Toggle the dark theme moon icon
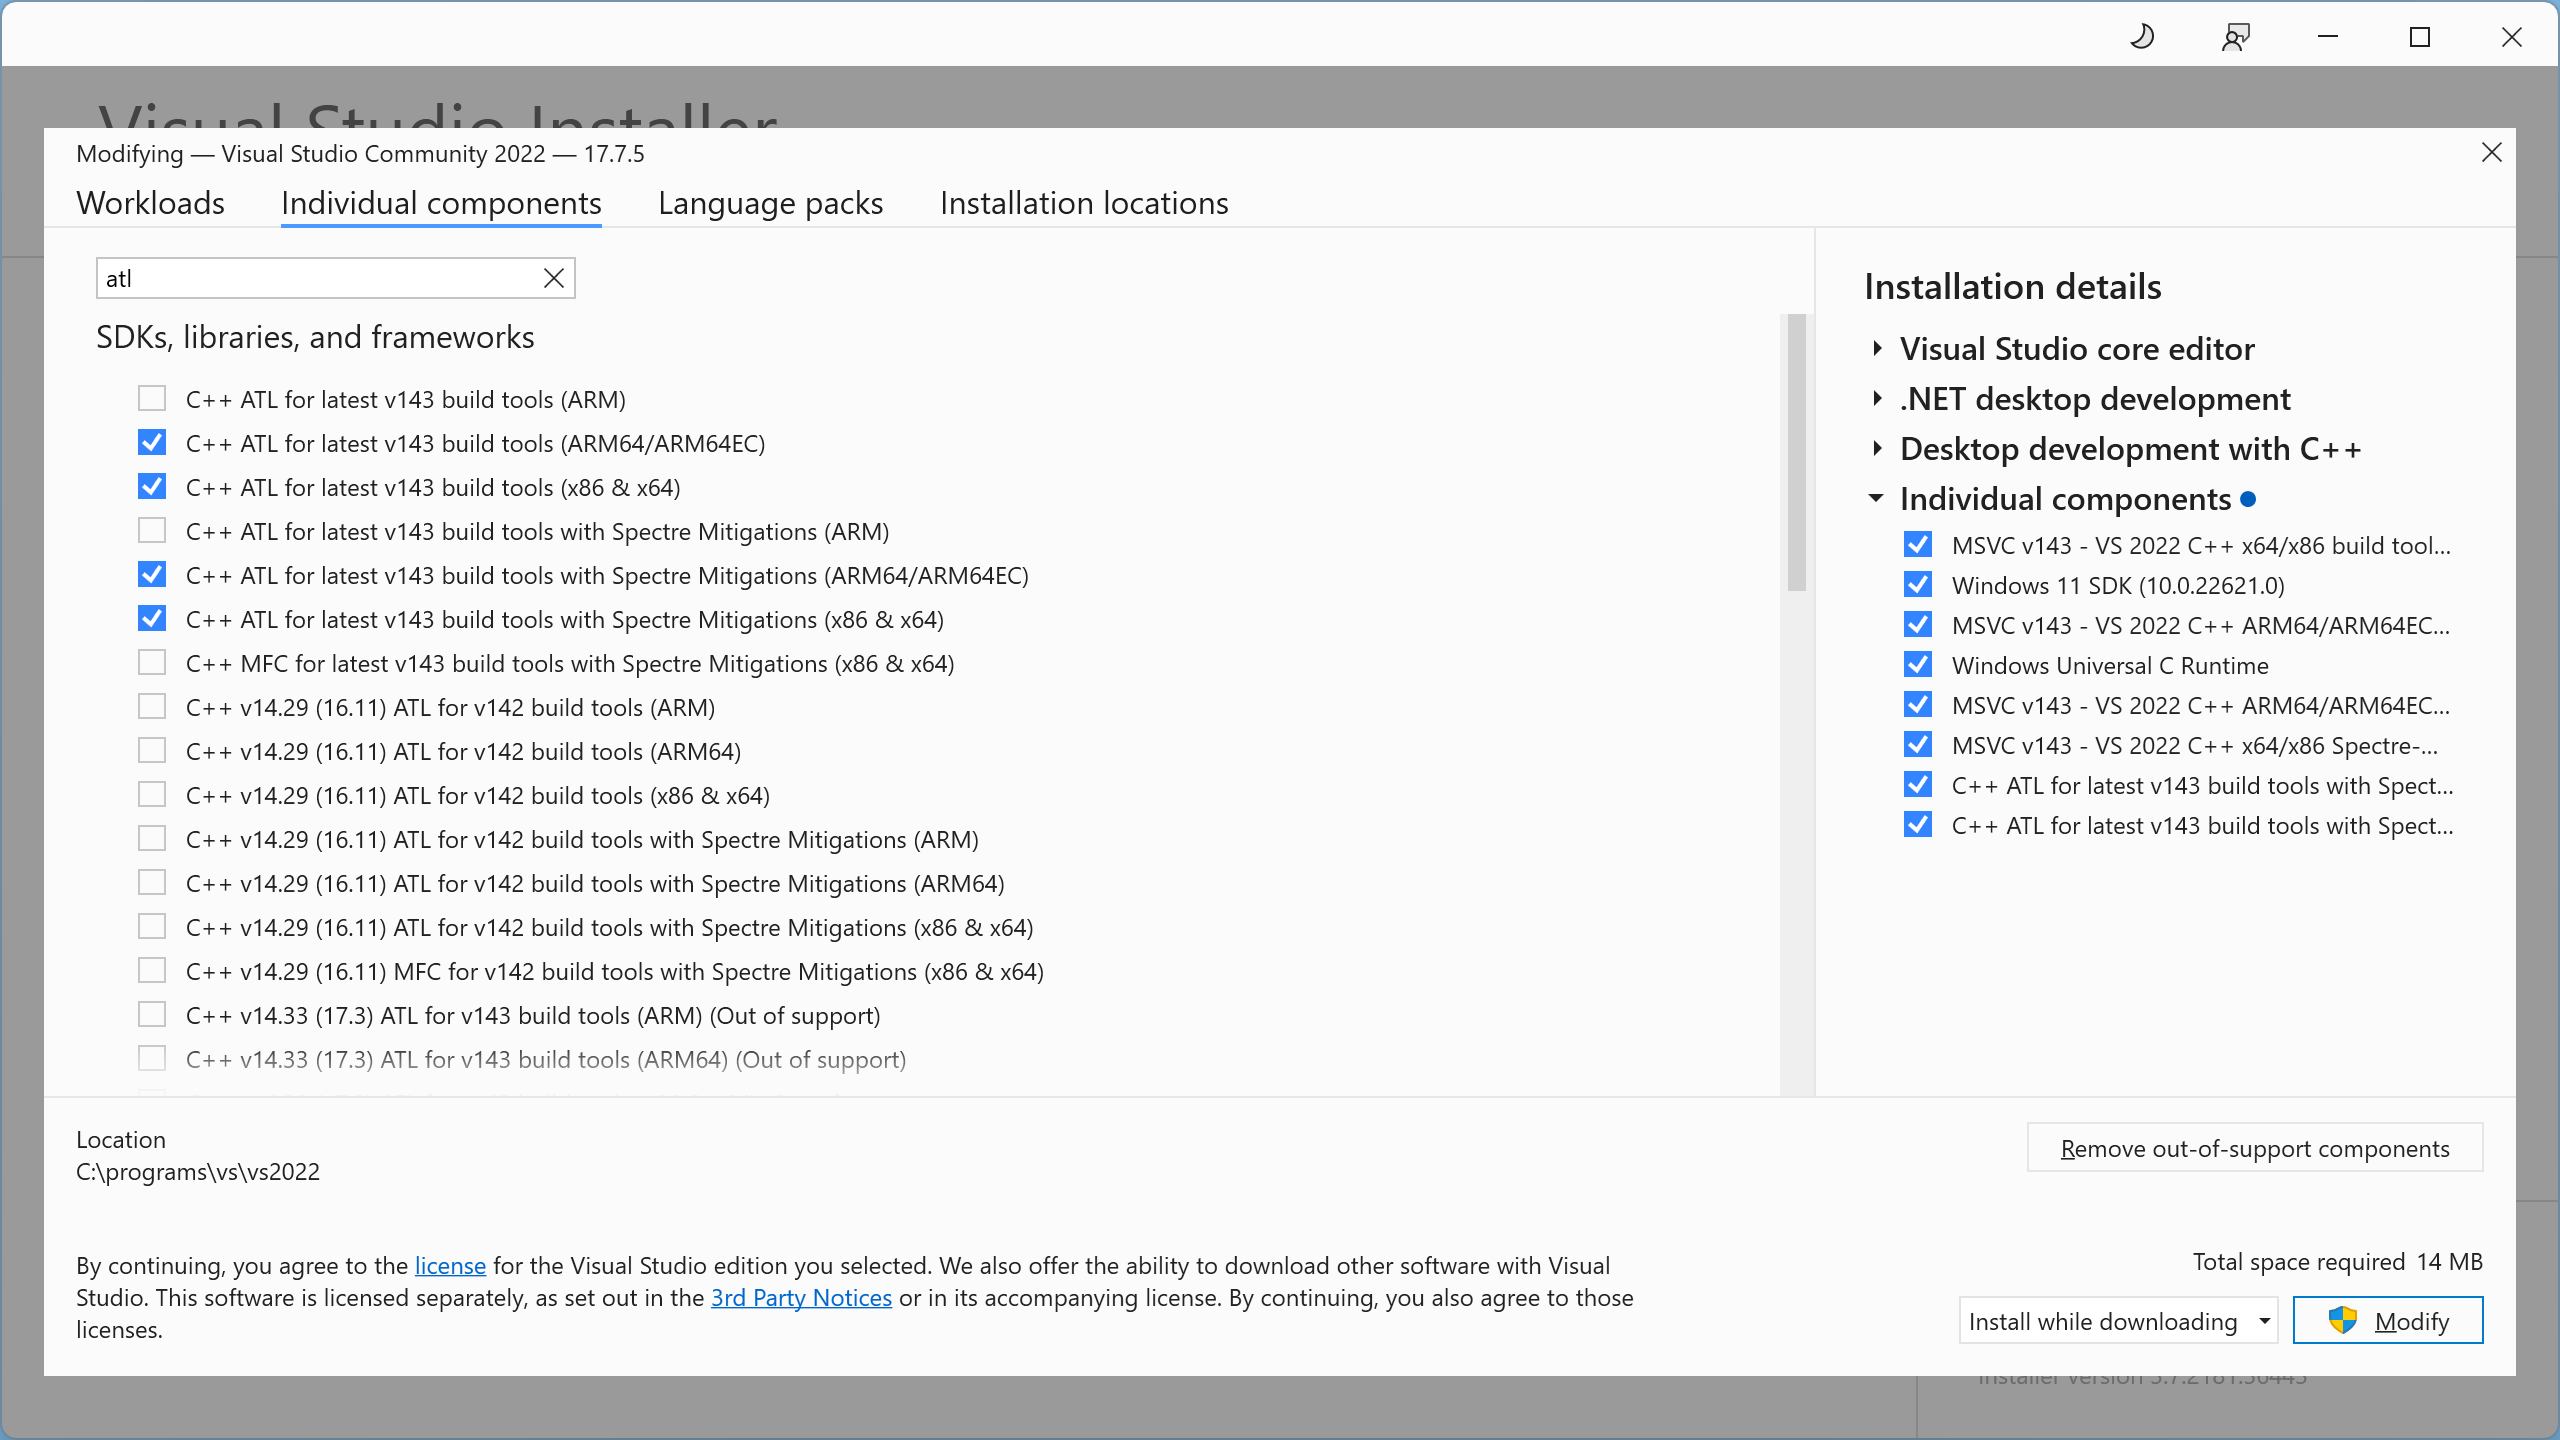The width and height of the screenshot is (2560, 1440). point(2142,38)
